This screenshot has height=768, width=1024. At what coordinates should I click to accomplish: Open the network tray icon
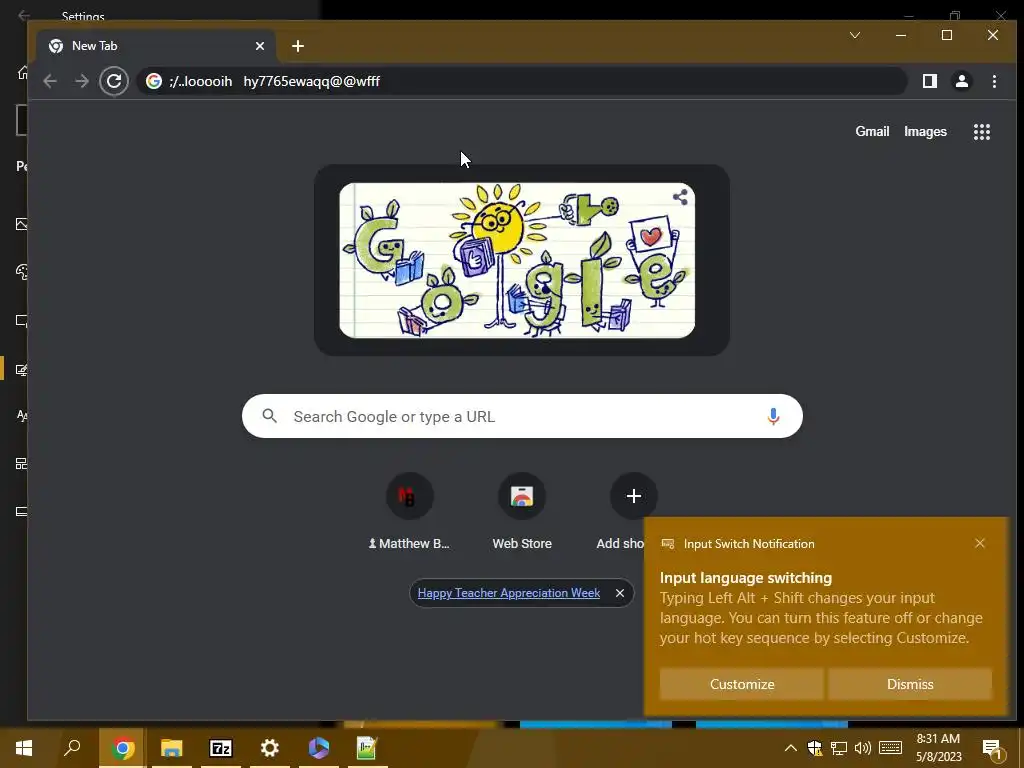[839, 748]
